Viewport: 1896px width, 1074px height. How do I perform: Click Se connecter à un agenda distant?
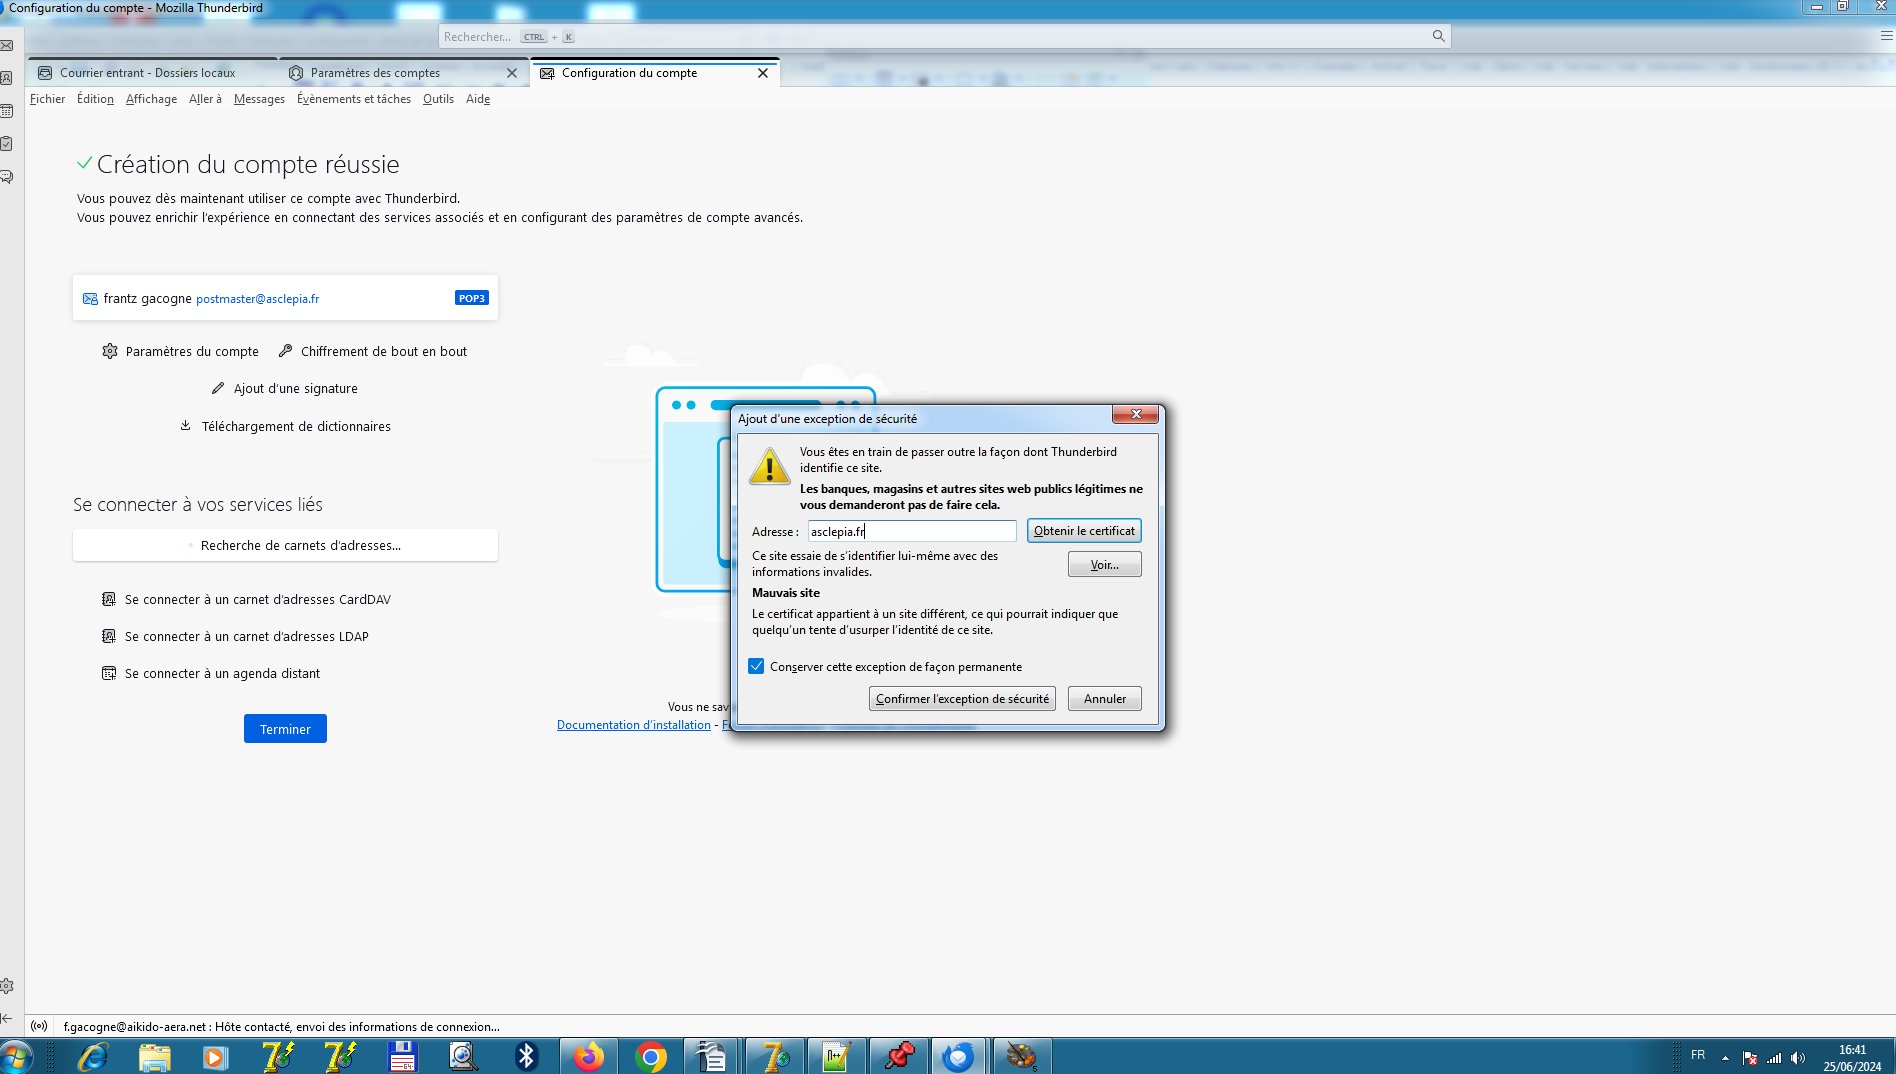[212, 674]
